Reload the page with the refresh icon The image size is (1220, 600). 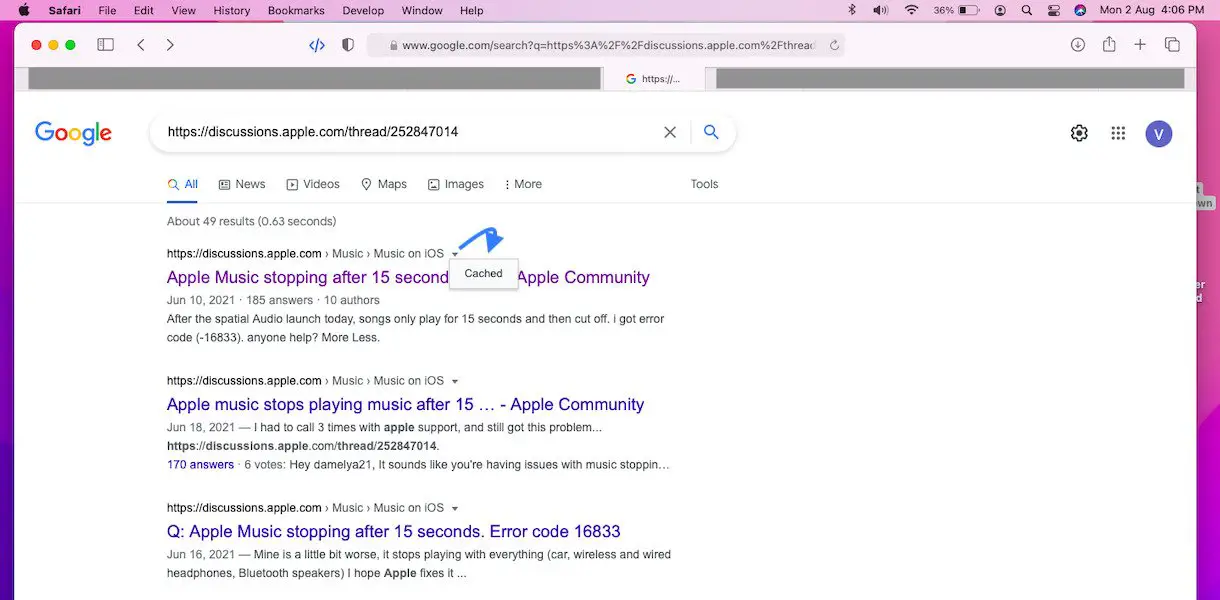[x=834, y=45]
